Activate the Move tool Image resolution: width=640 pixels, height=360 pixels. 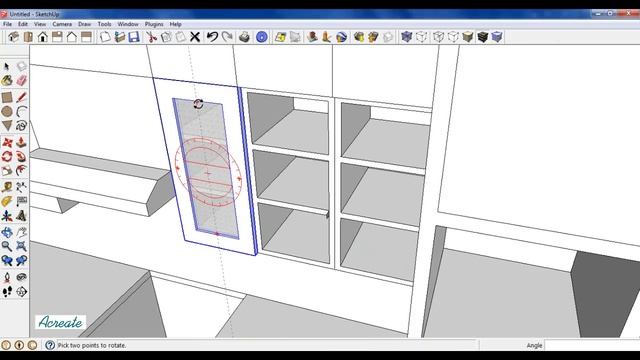pos(7,142)
